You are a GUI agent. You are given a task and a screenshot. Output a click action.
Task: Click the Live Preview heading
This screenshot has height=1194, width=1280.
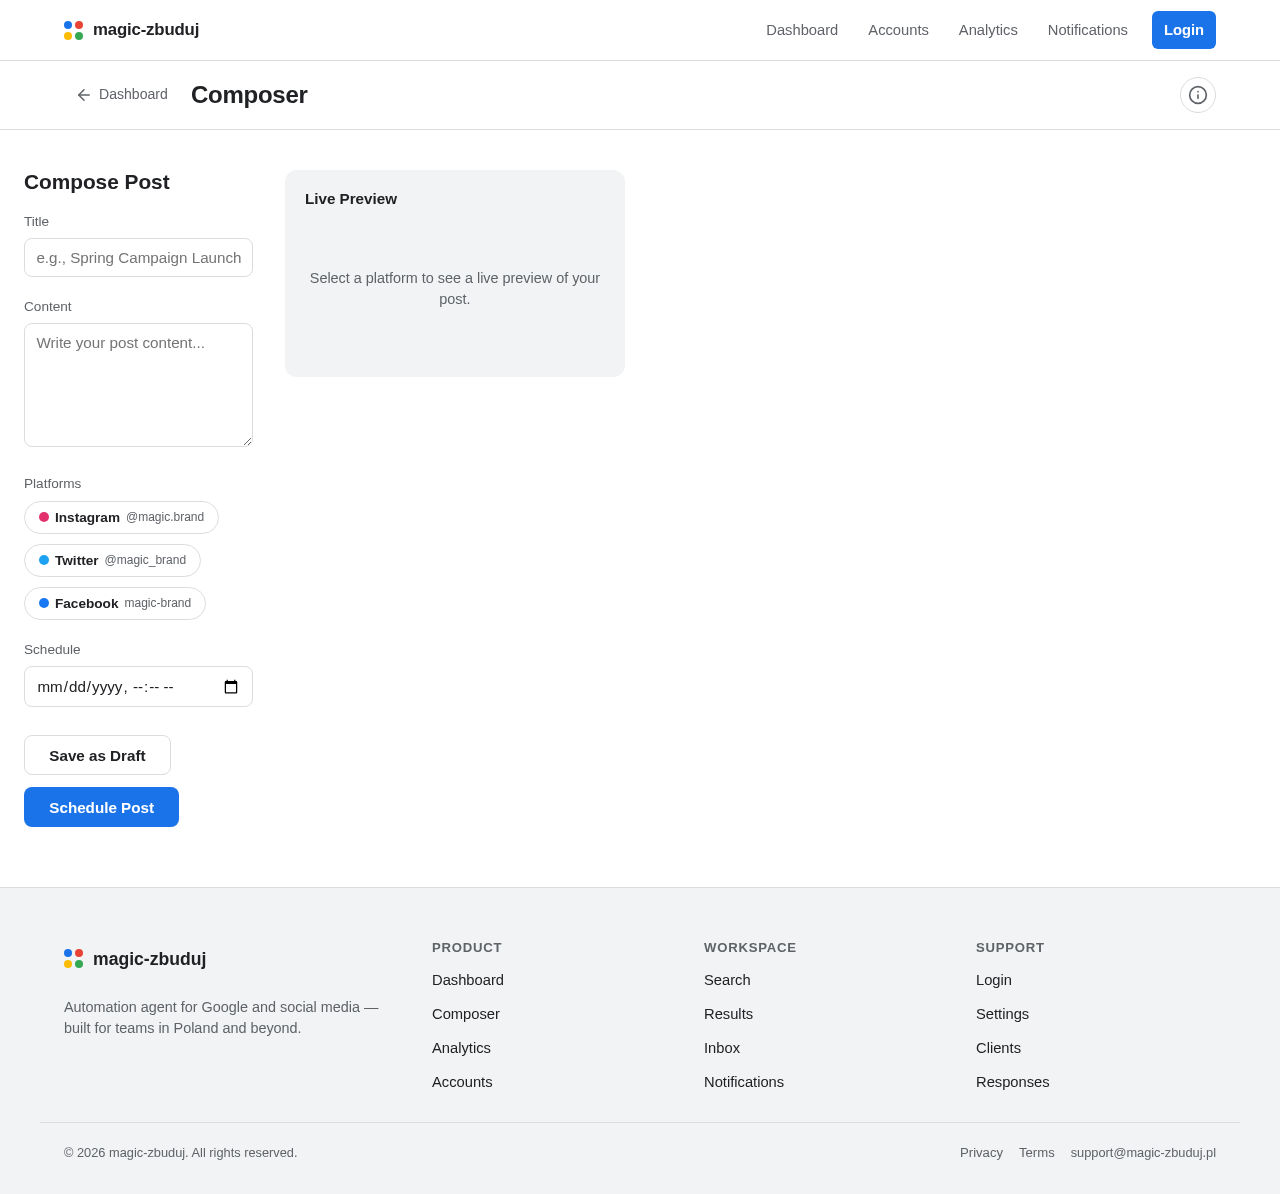click(x=351, y=198)
